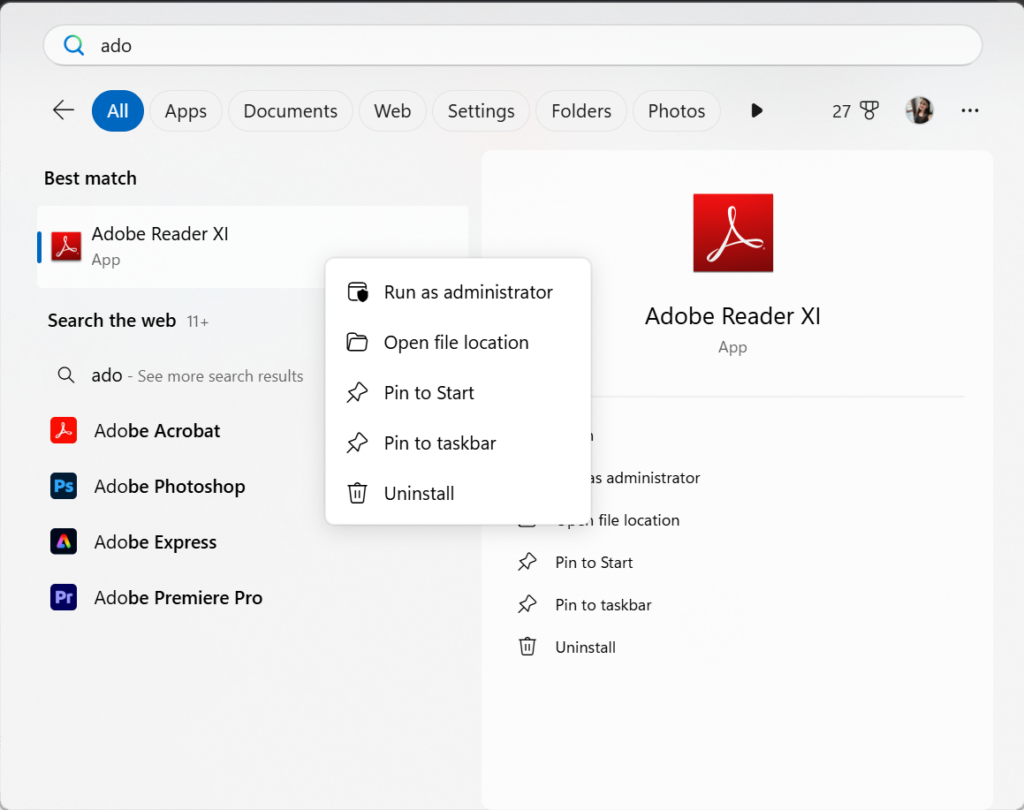Click the shield icon beside Run as administrator

coord(357,292)
